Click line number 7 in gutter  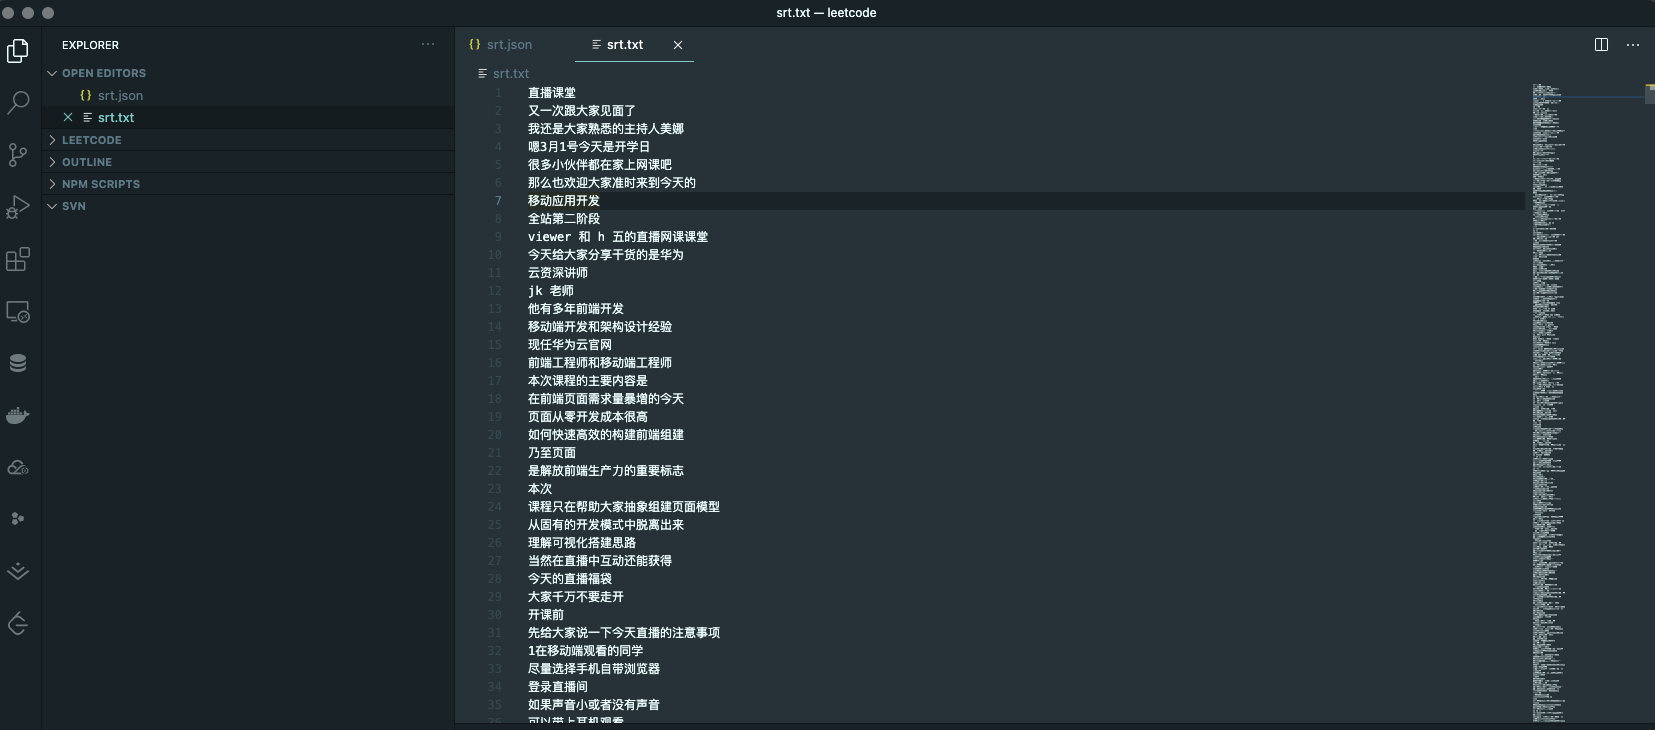498,200
